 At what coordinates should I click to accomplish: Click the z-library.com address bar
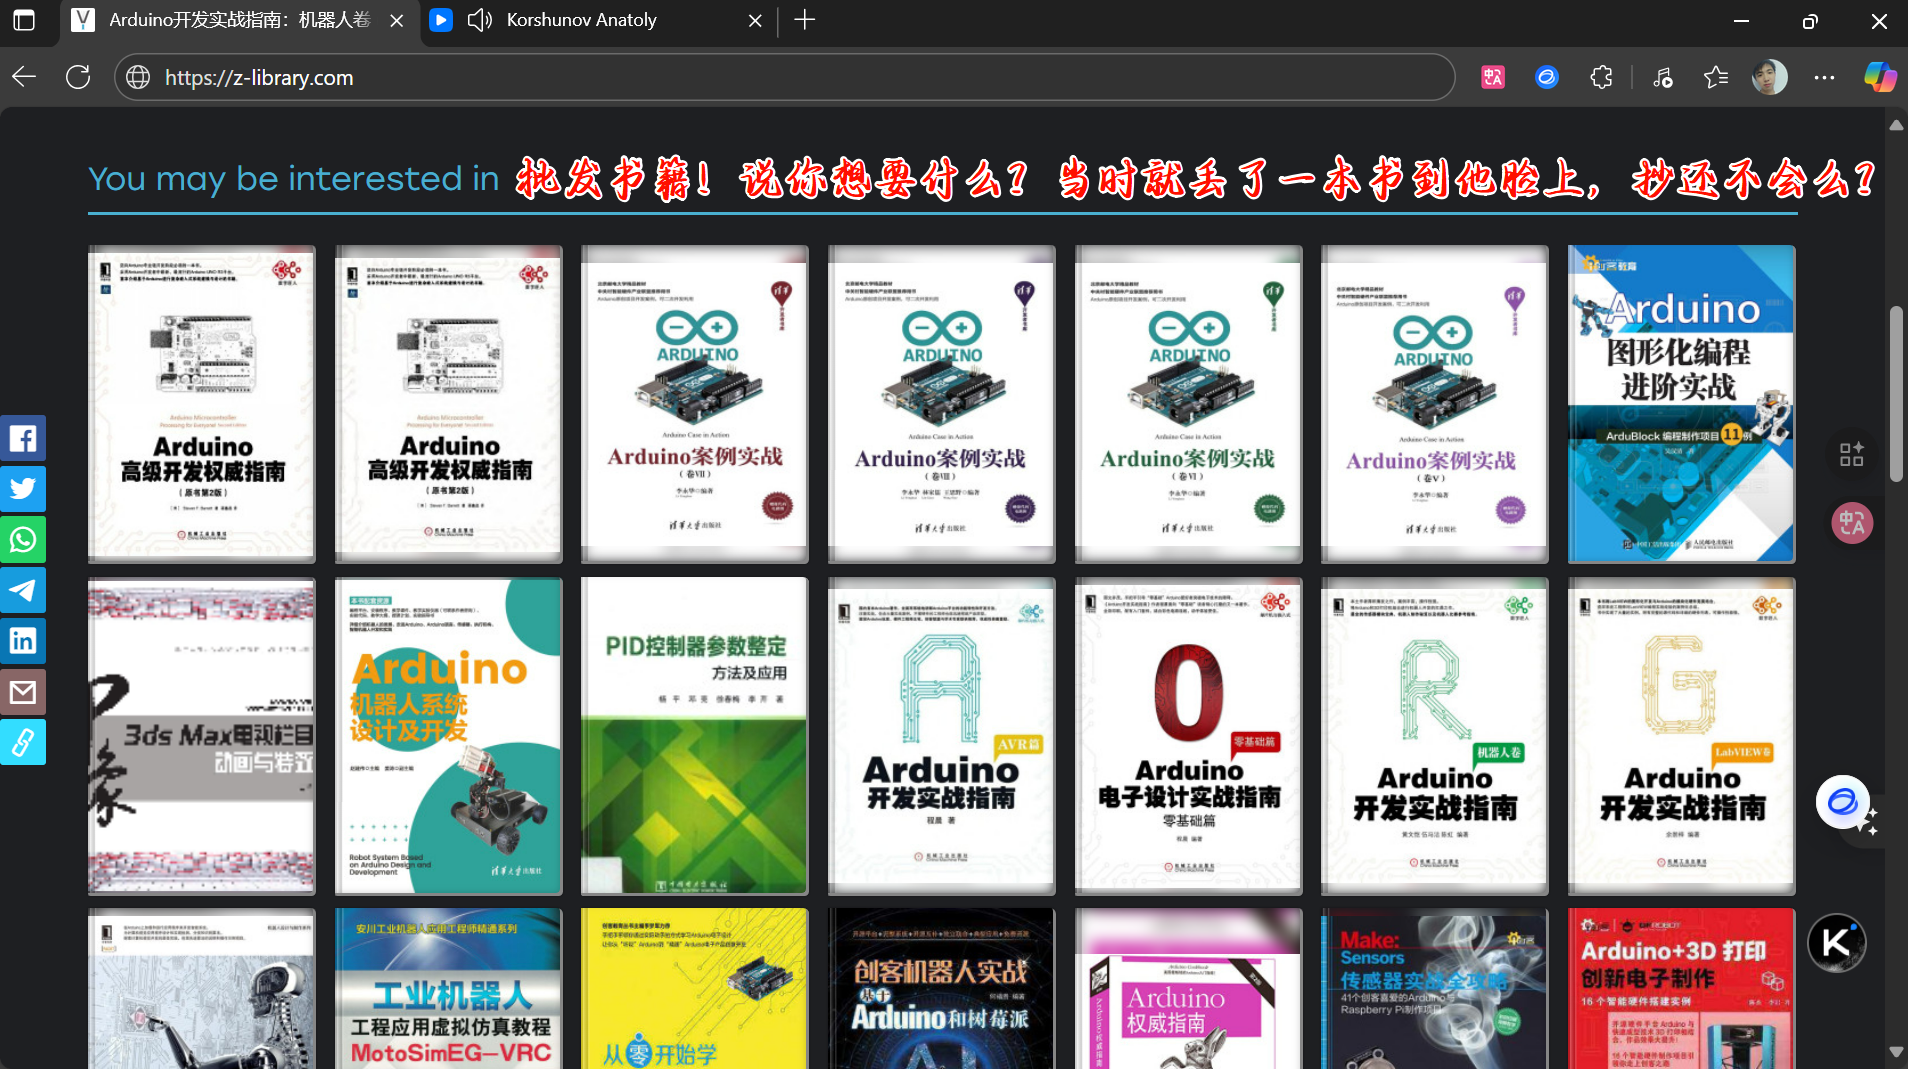coord(785,77)
